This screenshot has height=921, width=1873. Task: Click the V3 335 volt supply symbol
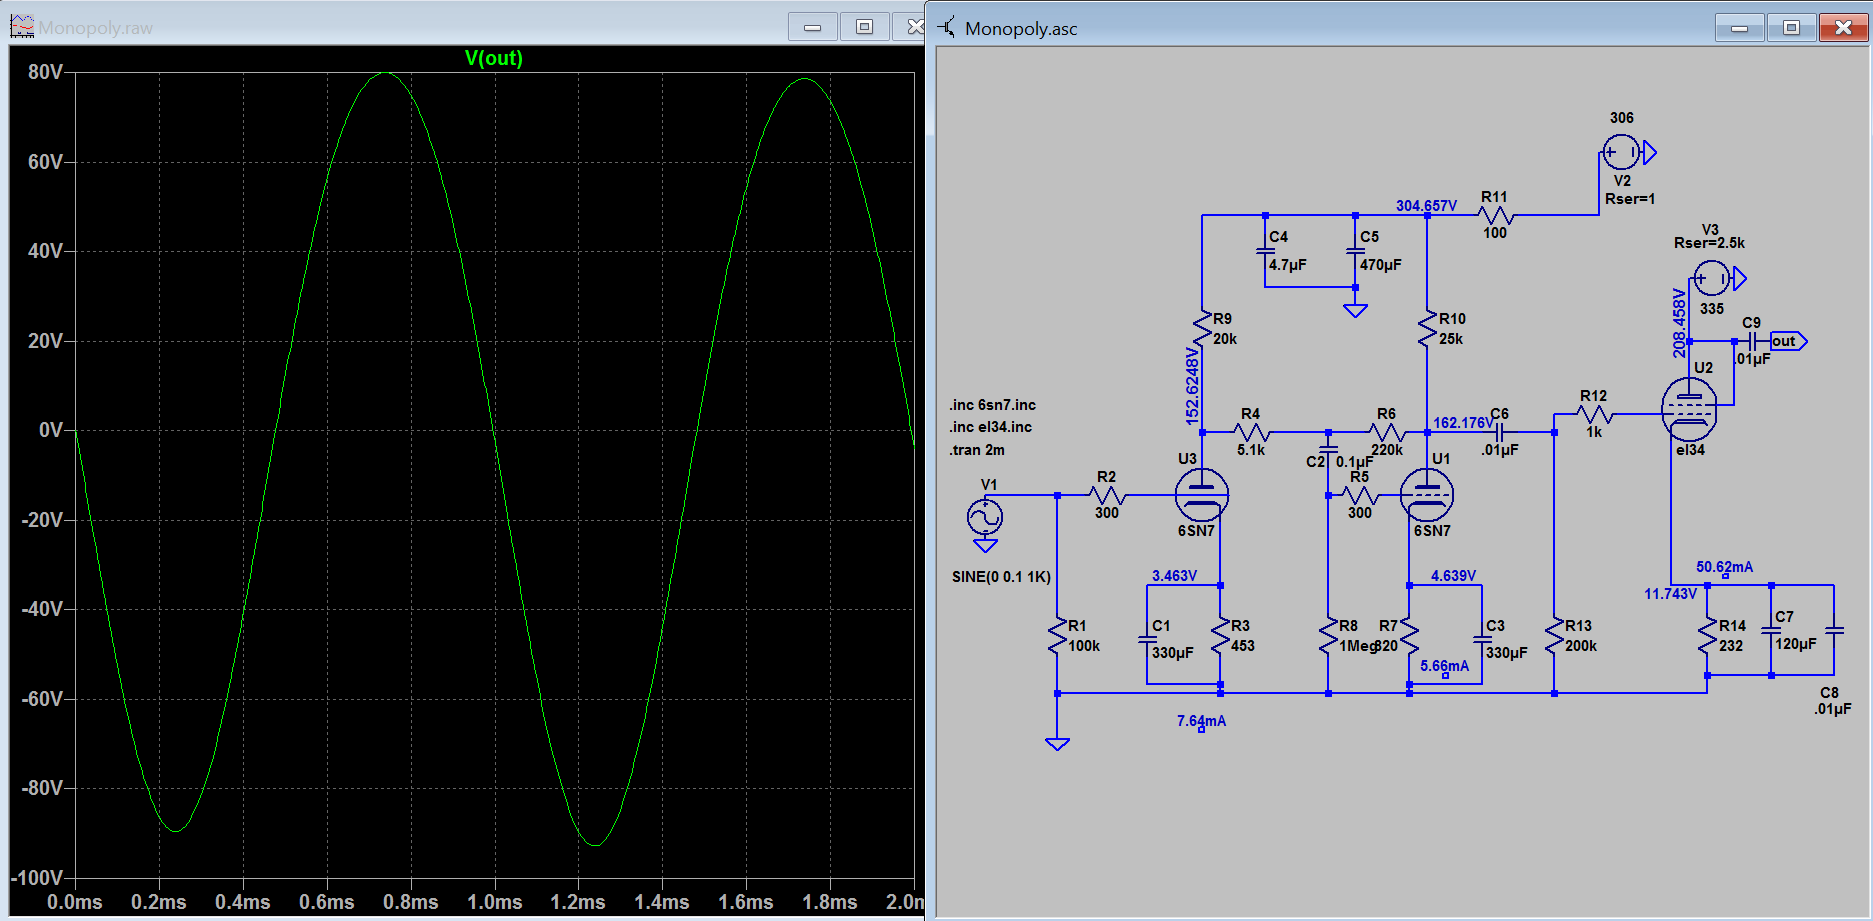click(x=1711, y=278)
